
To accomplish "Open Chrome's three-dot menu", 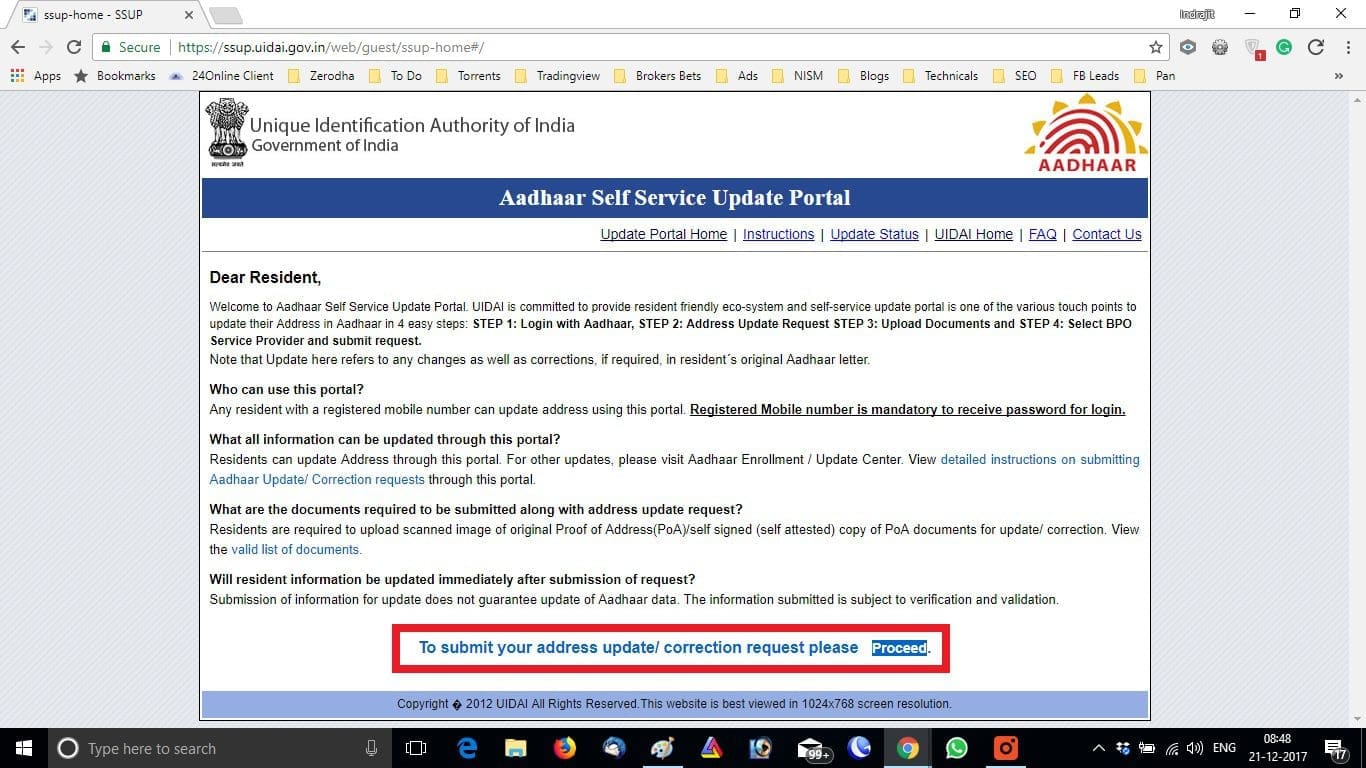I will click(x=1349, y=47).
